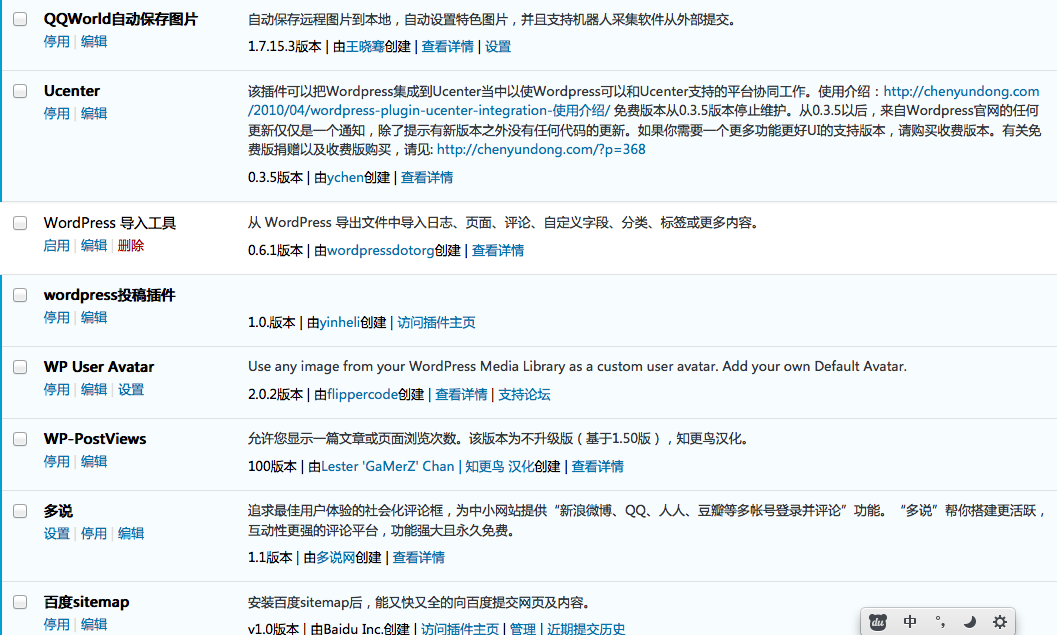
Task: Click the 0.3.5版本 text in Ucenter row
Action: pyautogui.click(x=276, y=177)
